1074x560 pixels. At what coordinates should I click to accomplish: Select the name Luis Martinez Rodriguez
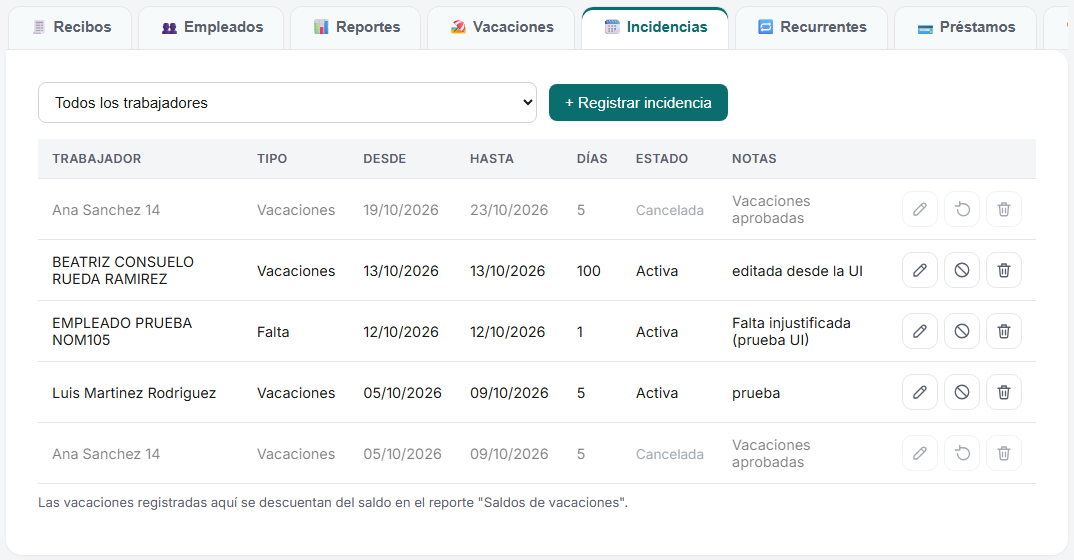tap(134, 393)
